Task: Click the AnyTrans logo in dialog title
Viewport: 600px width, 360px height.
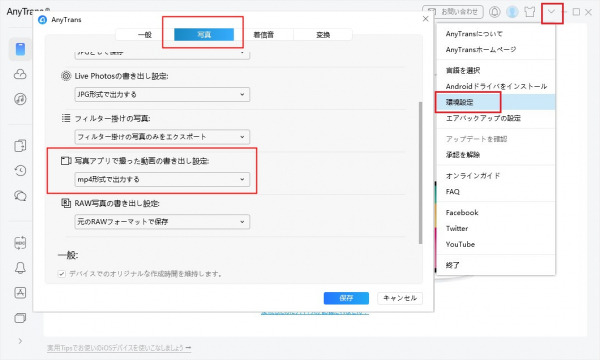Action: click(42, 20)
